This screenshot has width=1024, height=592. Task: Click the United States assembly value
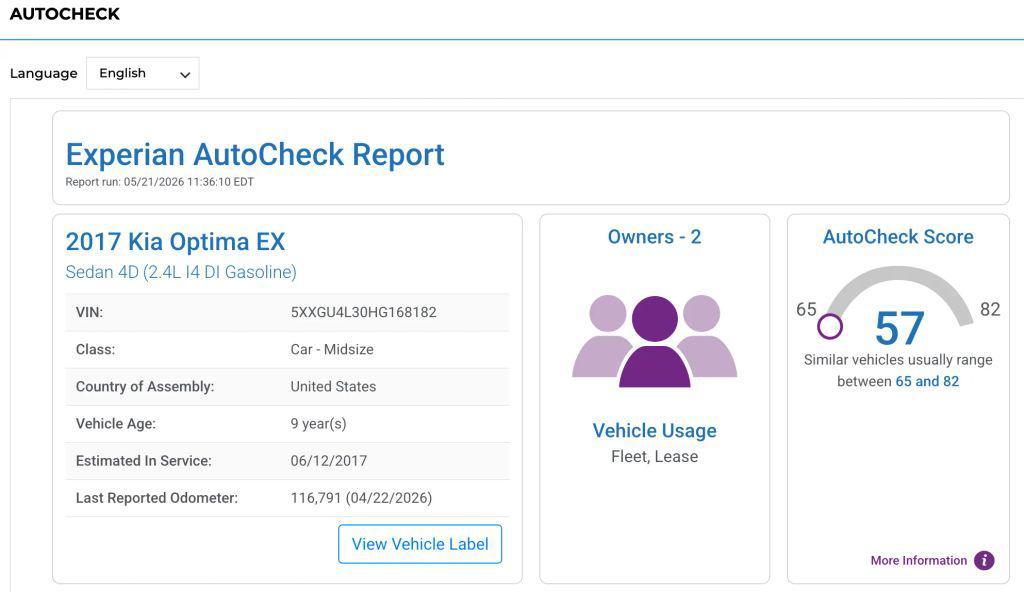pos(333,387)
